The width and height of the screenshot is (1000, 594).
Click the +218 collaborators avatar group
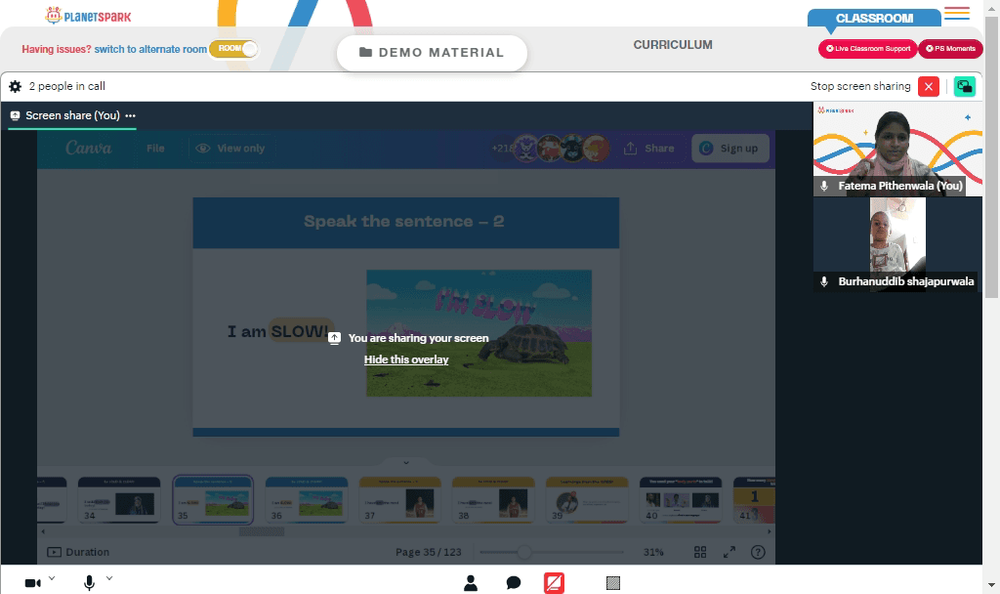(x=550, y=148)
